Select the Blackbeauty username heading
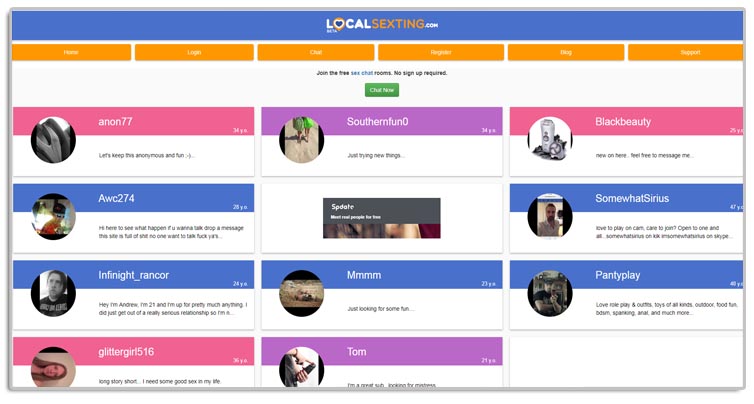 623,122
